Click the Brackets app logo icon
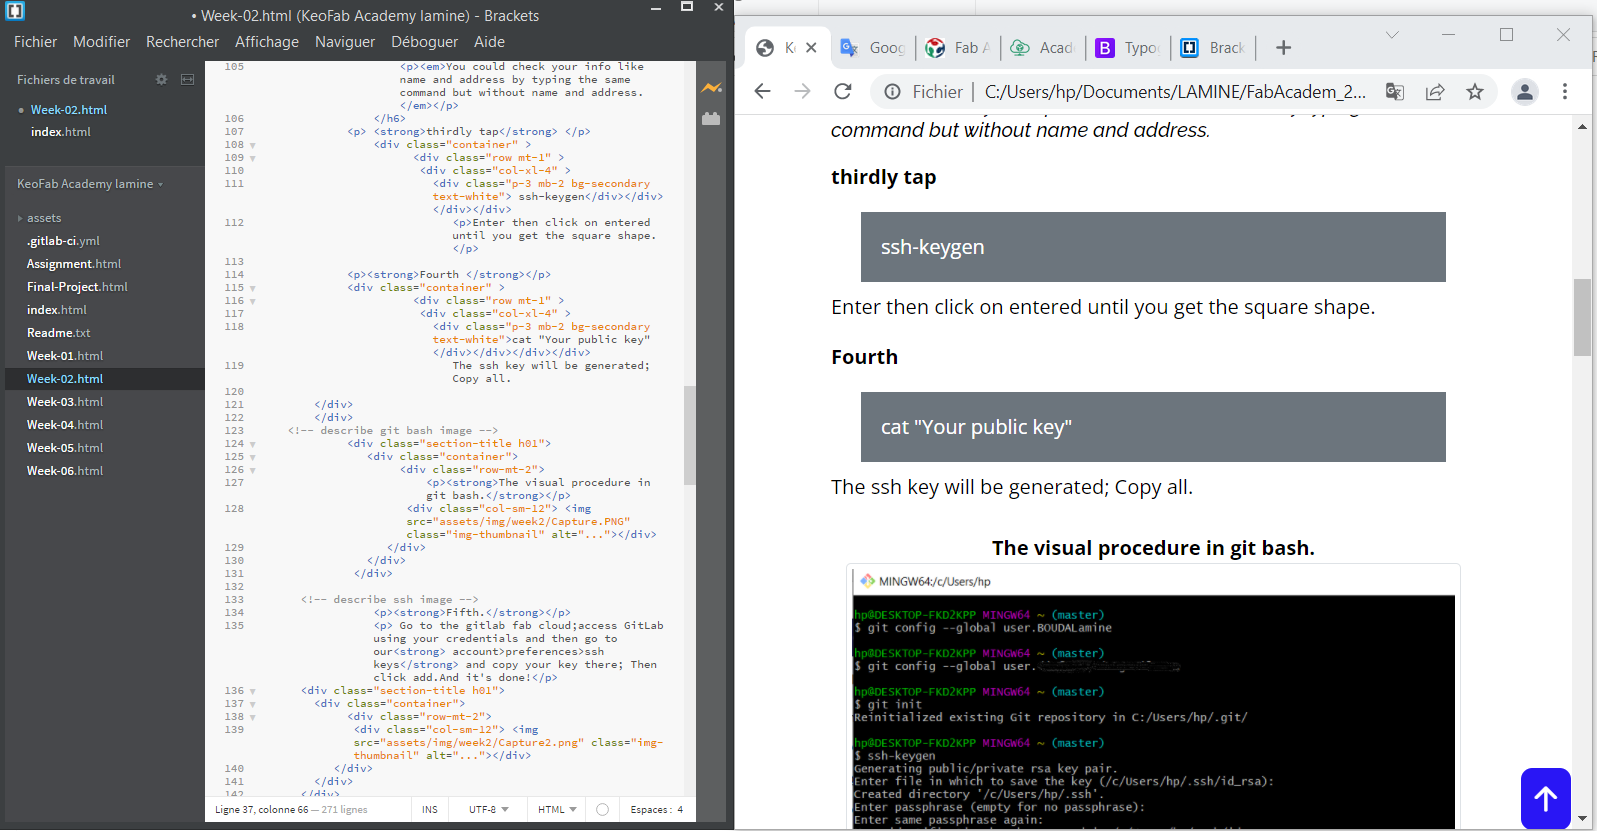Image resolution: width=1597 pixels, height=831 pixels. click(x=15, y=12)
